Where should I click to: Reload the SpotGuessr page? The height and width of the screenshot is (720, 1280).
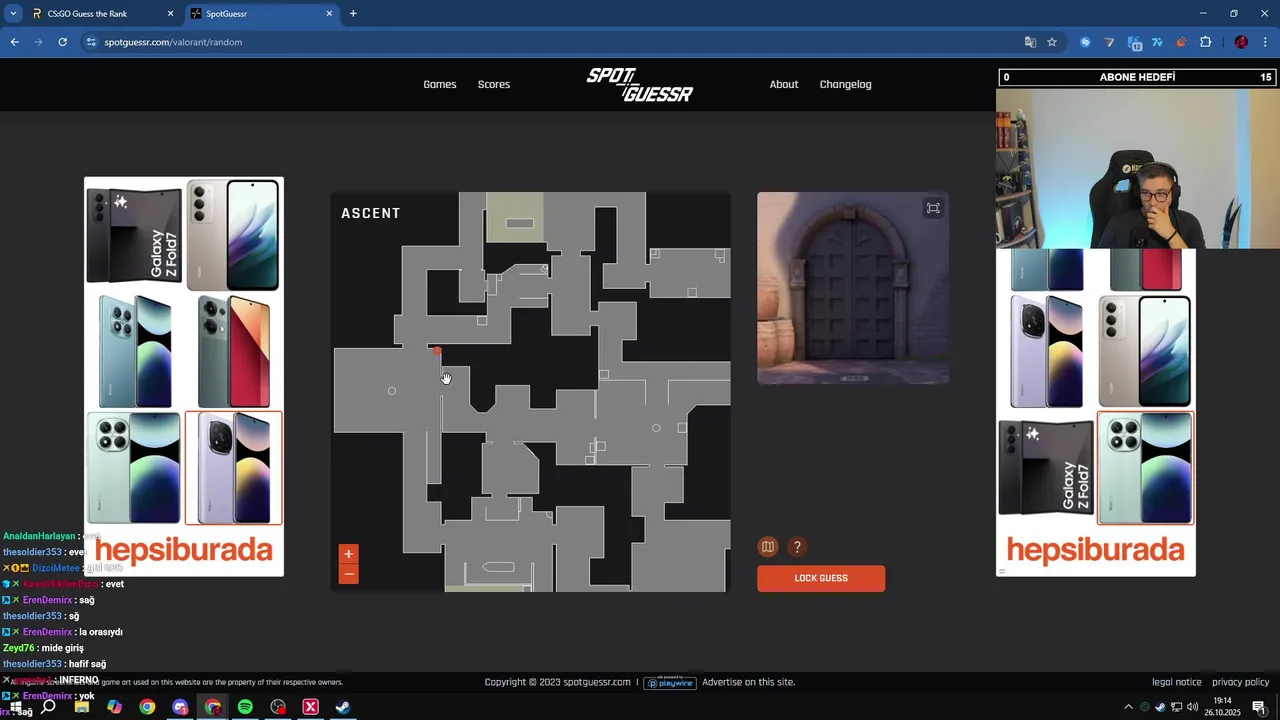pyautogui.click(x=62, y=42)
